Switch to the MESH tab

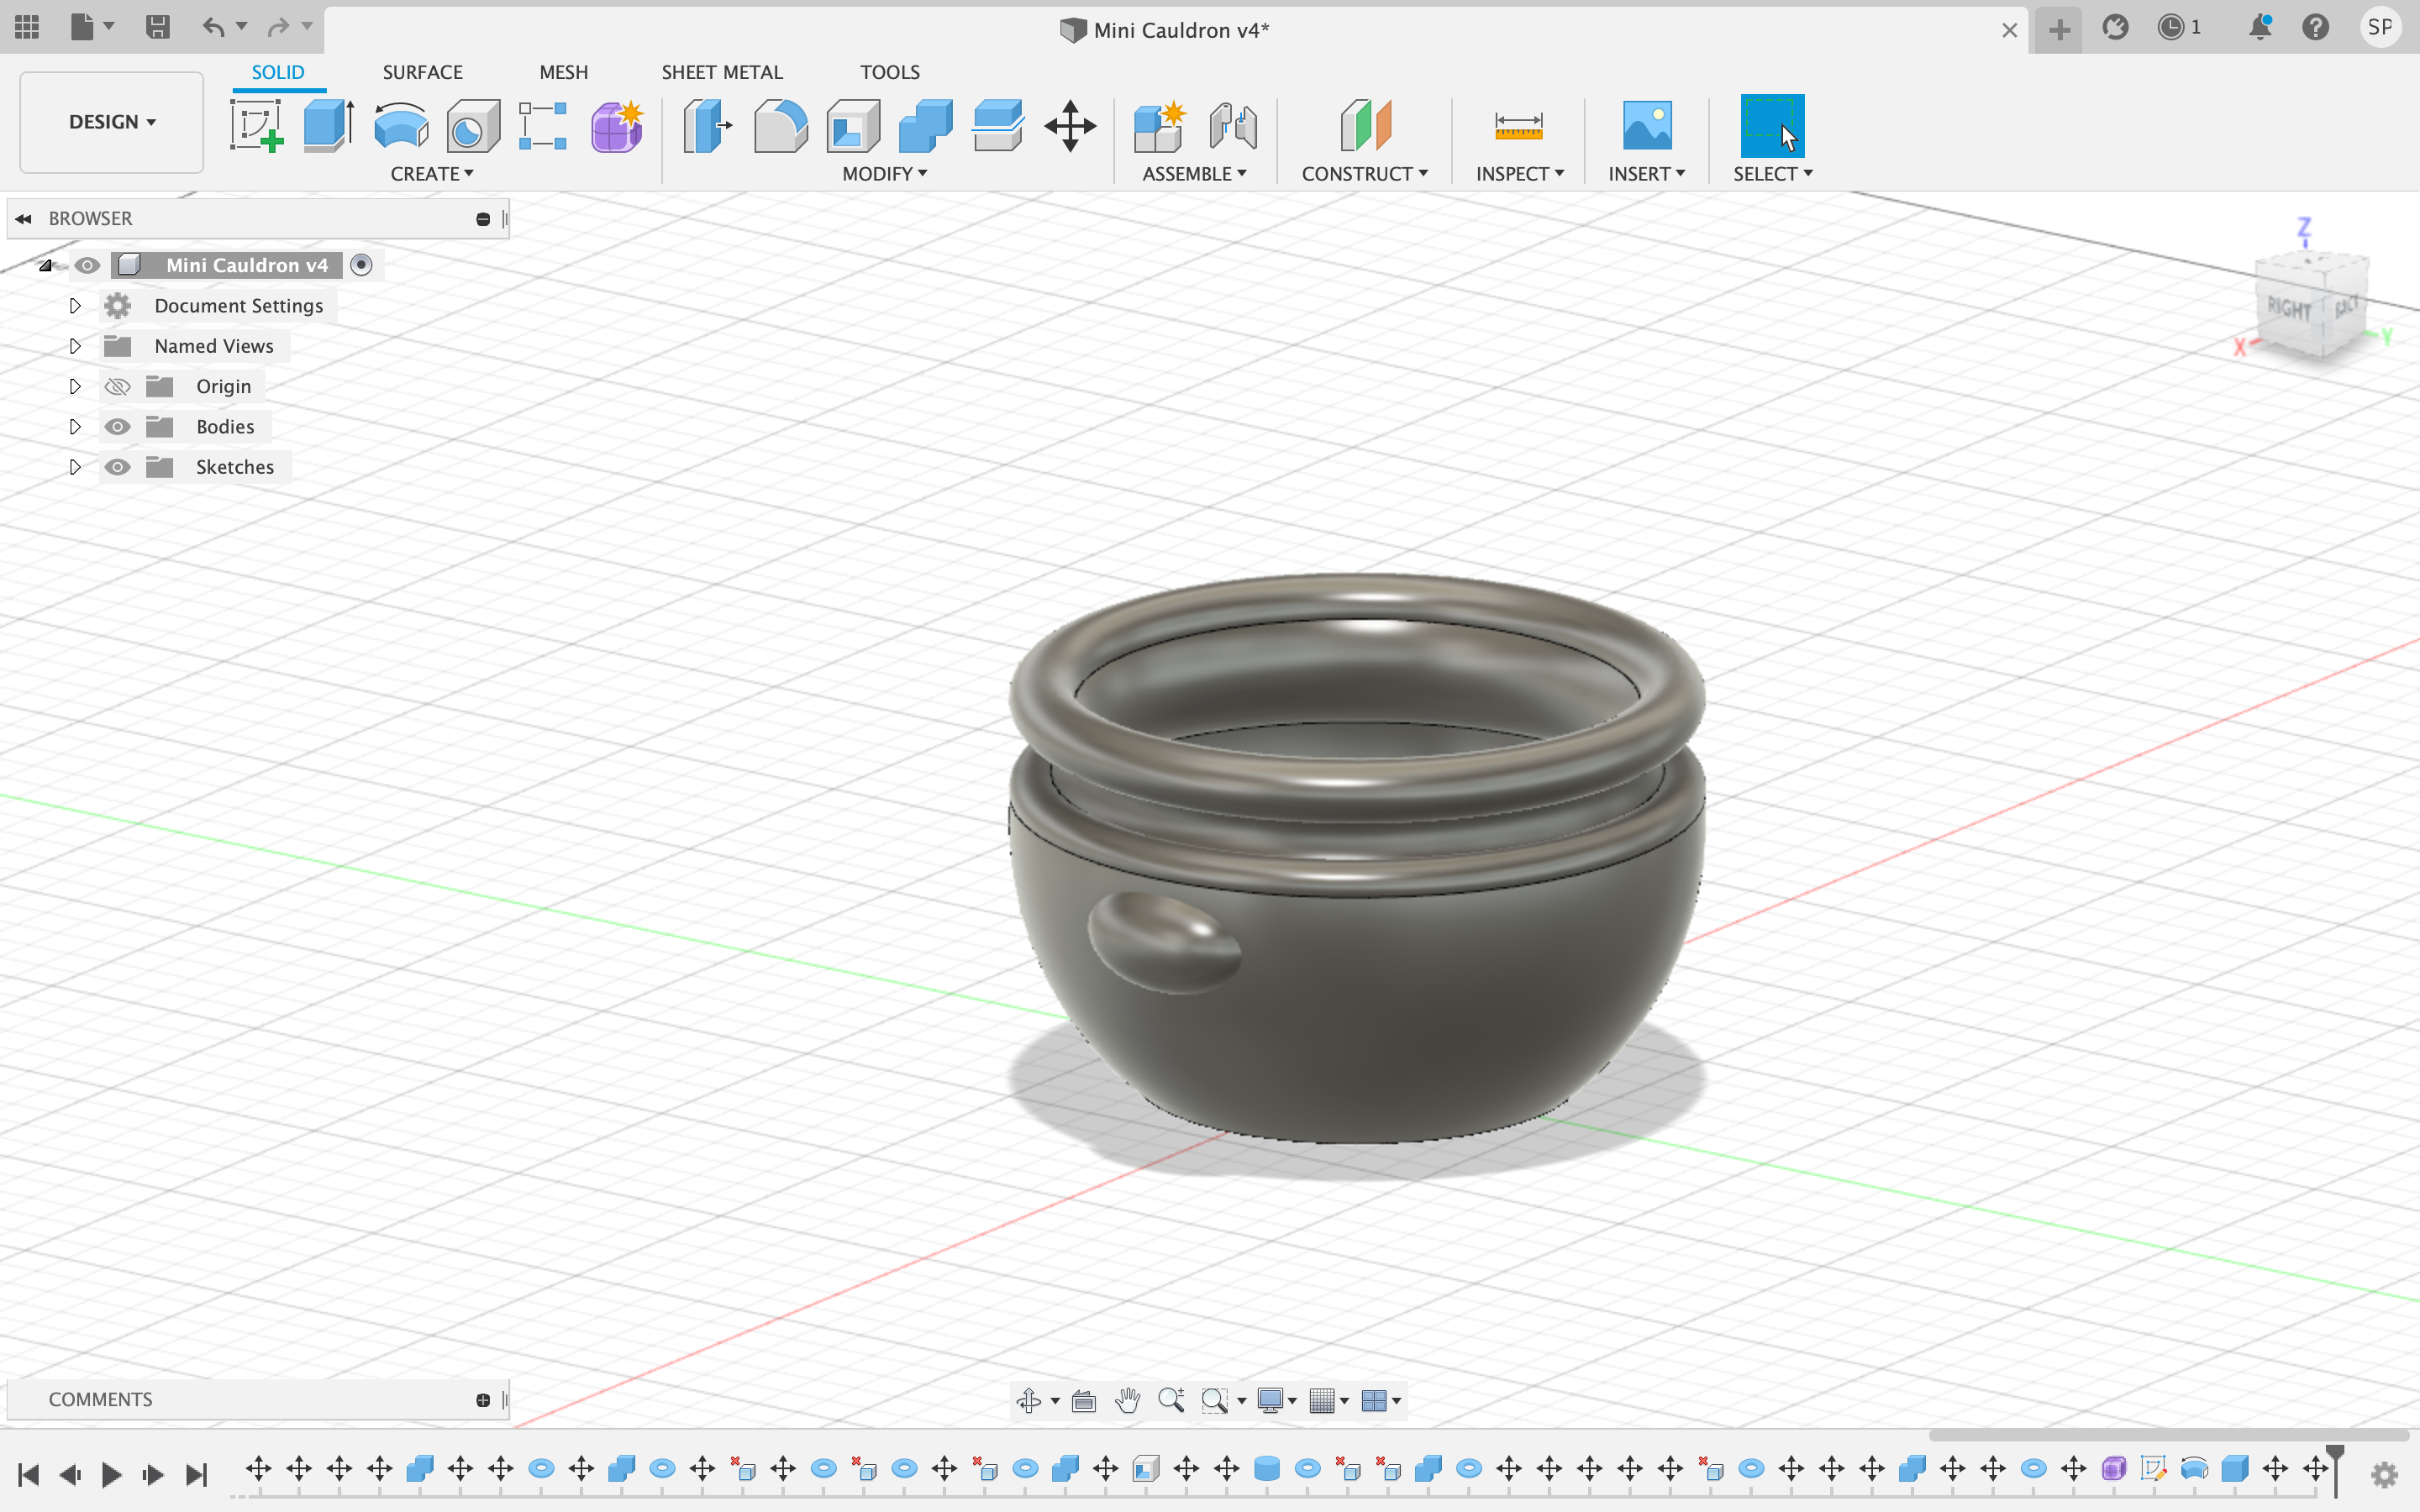click(561, 71)
